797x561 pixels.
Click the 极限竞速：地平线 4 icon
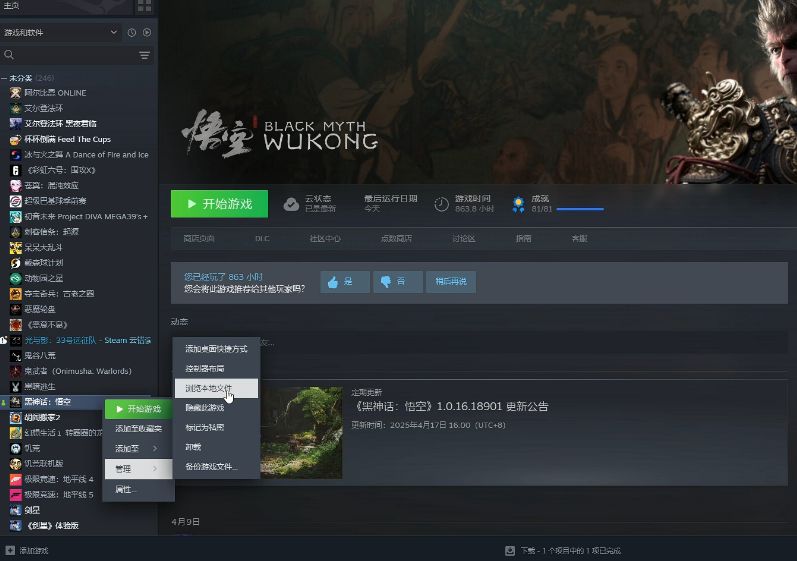click(x=16, y=479)
